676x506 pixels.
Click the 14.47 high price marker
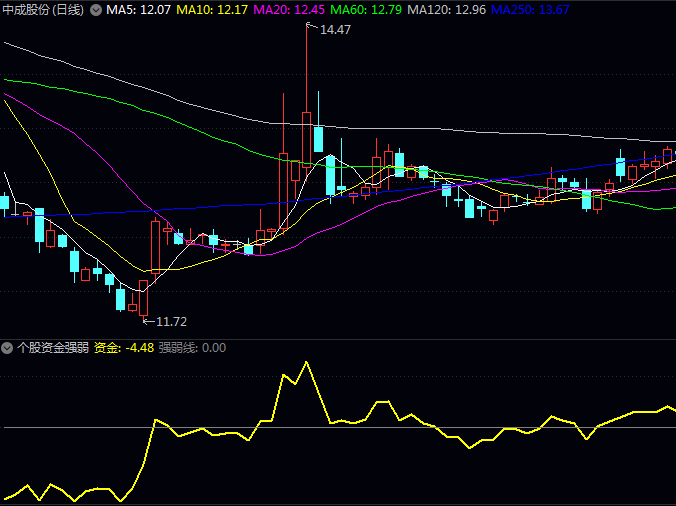pos(335,30)
